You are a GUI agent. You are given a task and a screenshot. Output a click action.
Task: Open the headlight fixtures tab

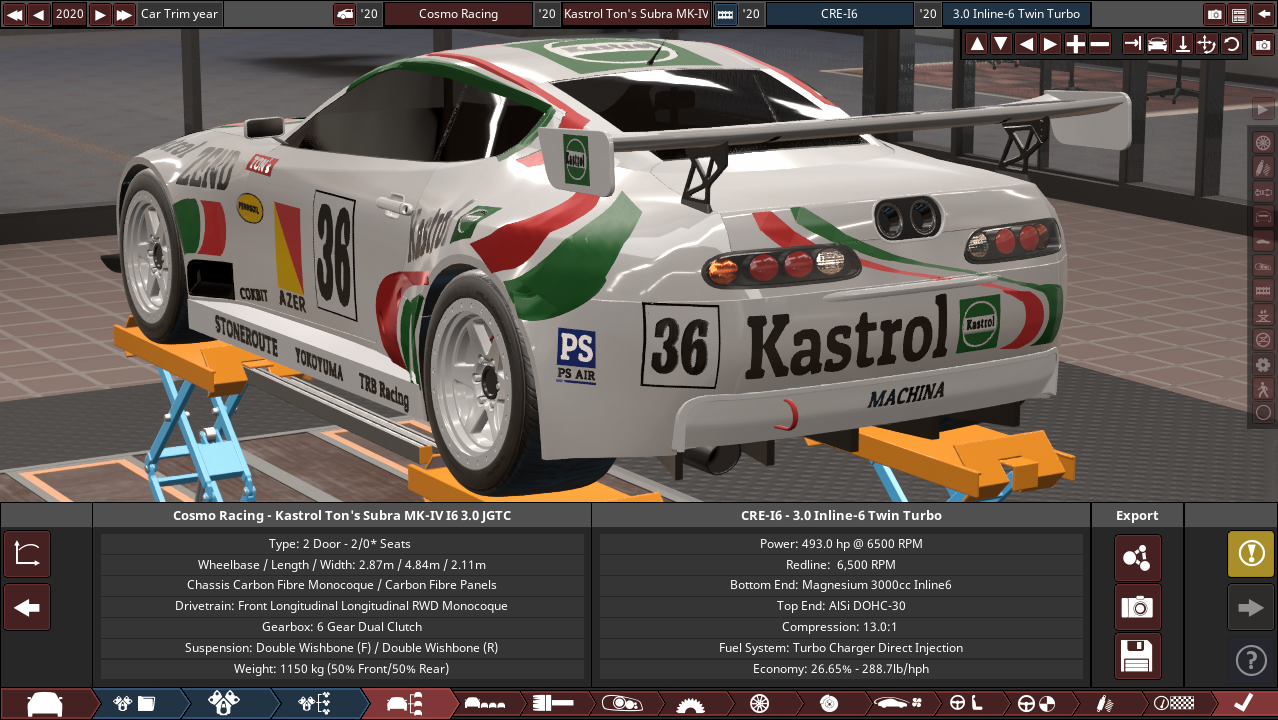(x=621, y=703)
